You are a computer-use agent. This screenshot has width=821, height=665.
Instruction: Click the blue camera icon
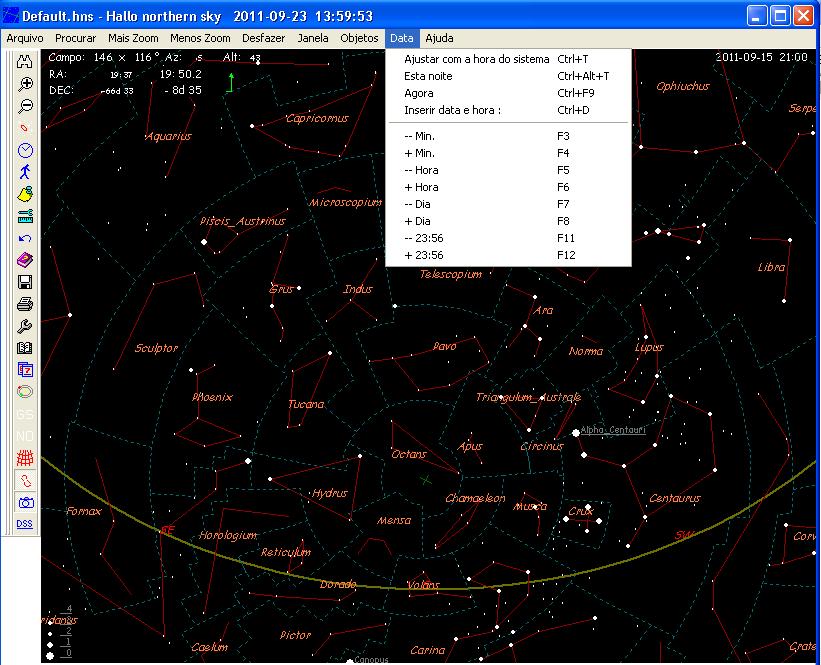click(x=25, y=503)
